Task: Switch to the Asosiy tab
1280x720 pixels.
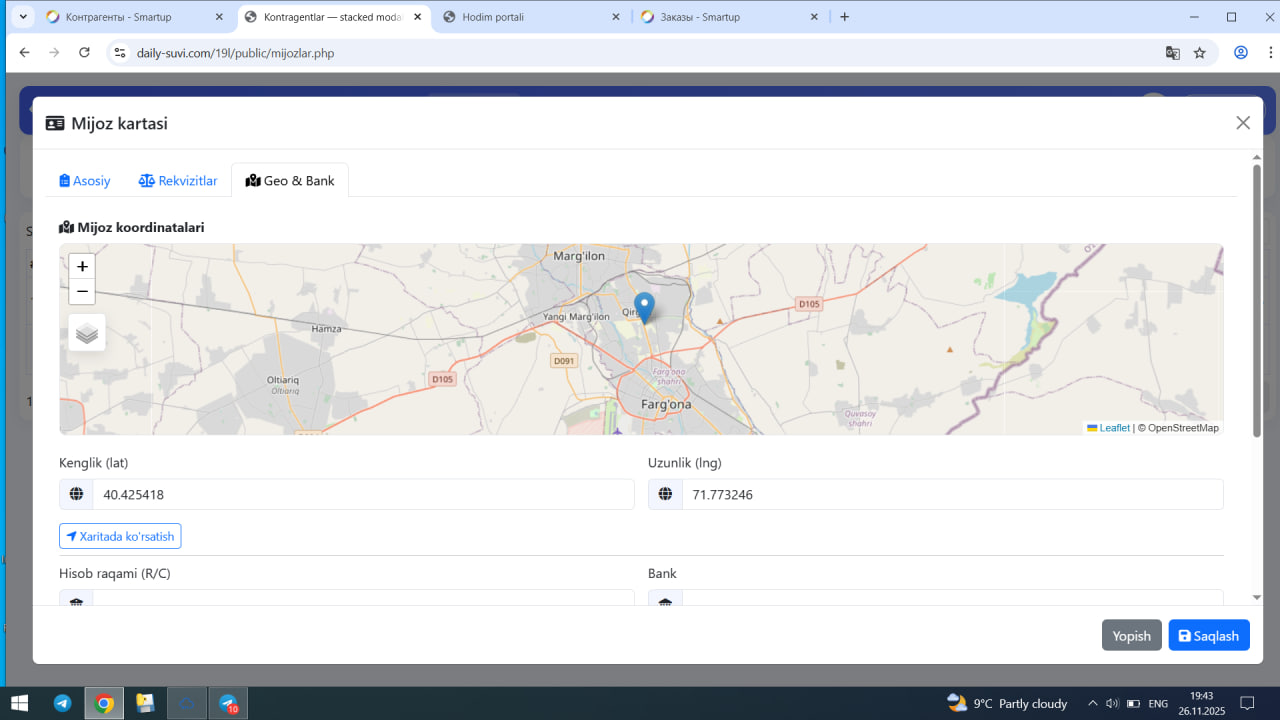Action: [x=85, y=181]
